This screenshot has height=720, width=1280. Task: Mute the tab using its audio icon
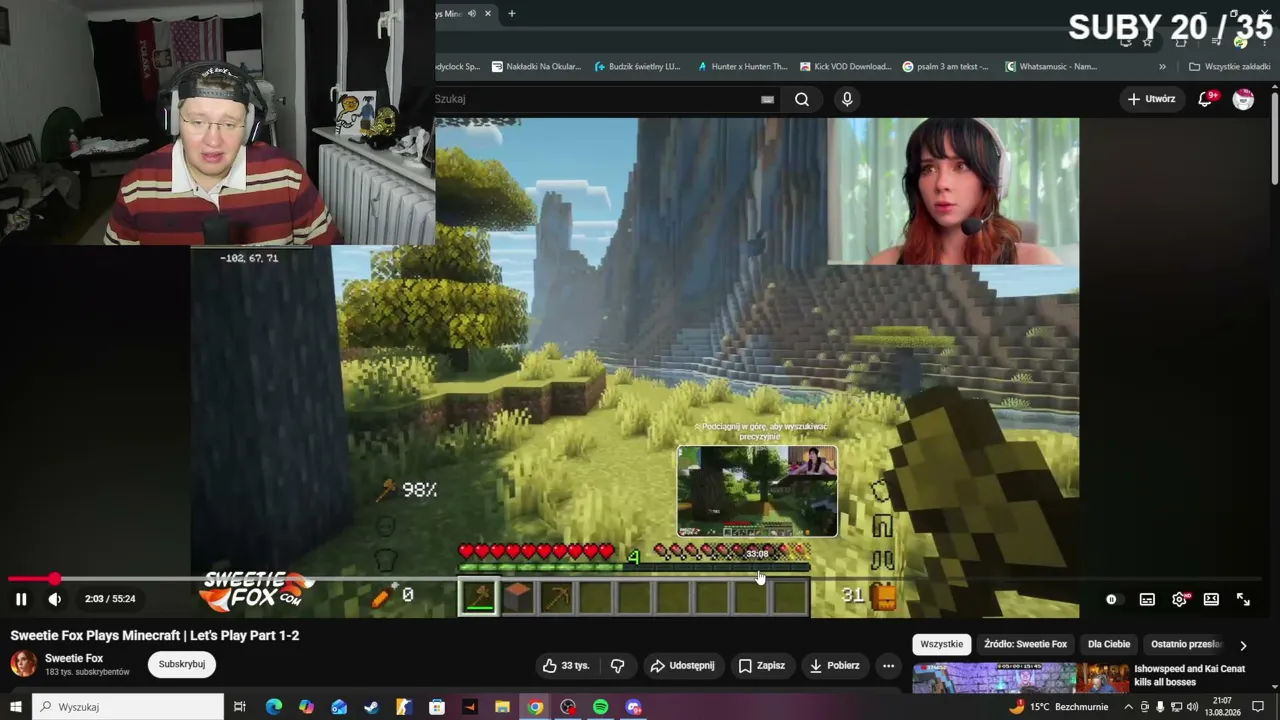pos(472,14)
